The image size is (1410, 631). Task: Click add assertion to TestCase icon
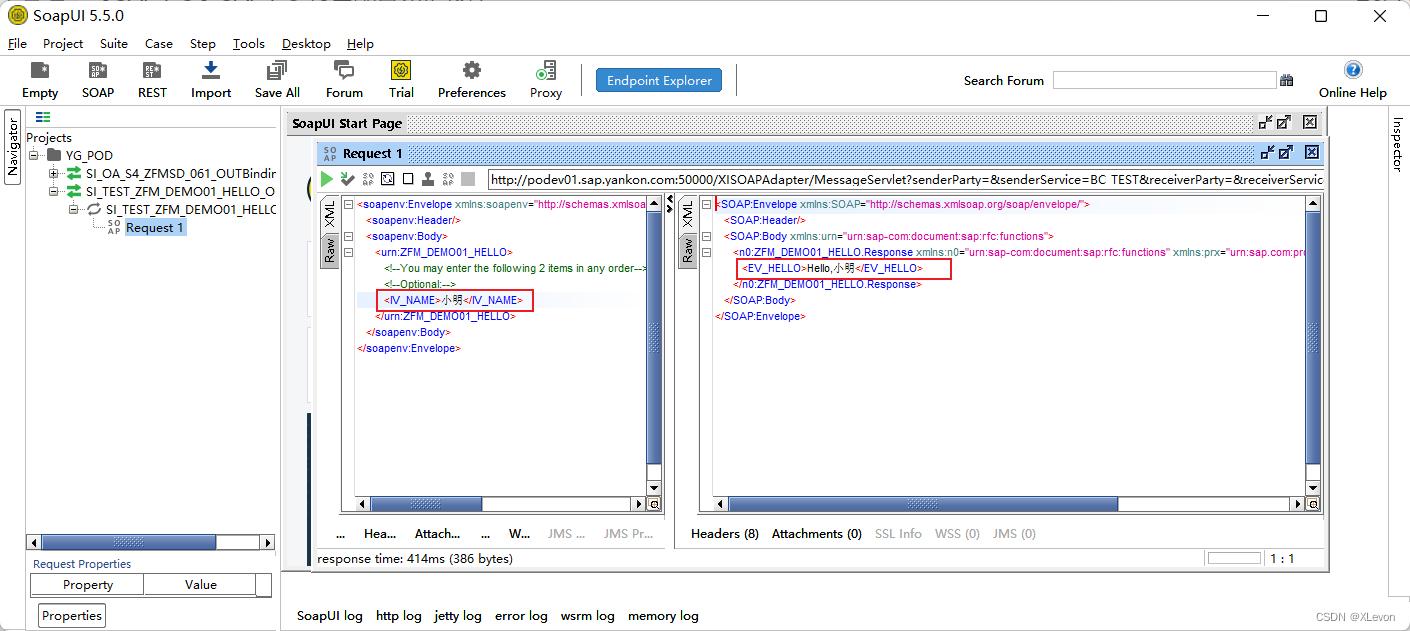tap(347, 179)
